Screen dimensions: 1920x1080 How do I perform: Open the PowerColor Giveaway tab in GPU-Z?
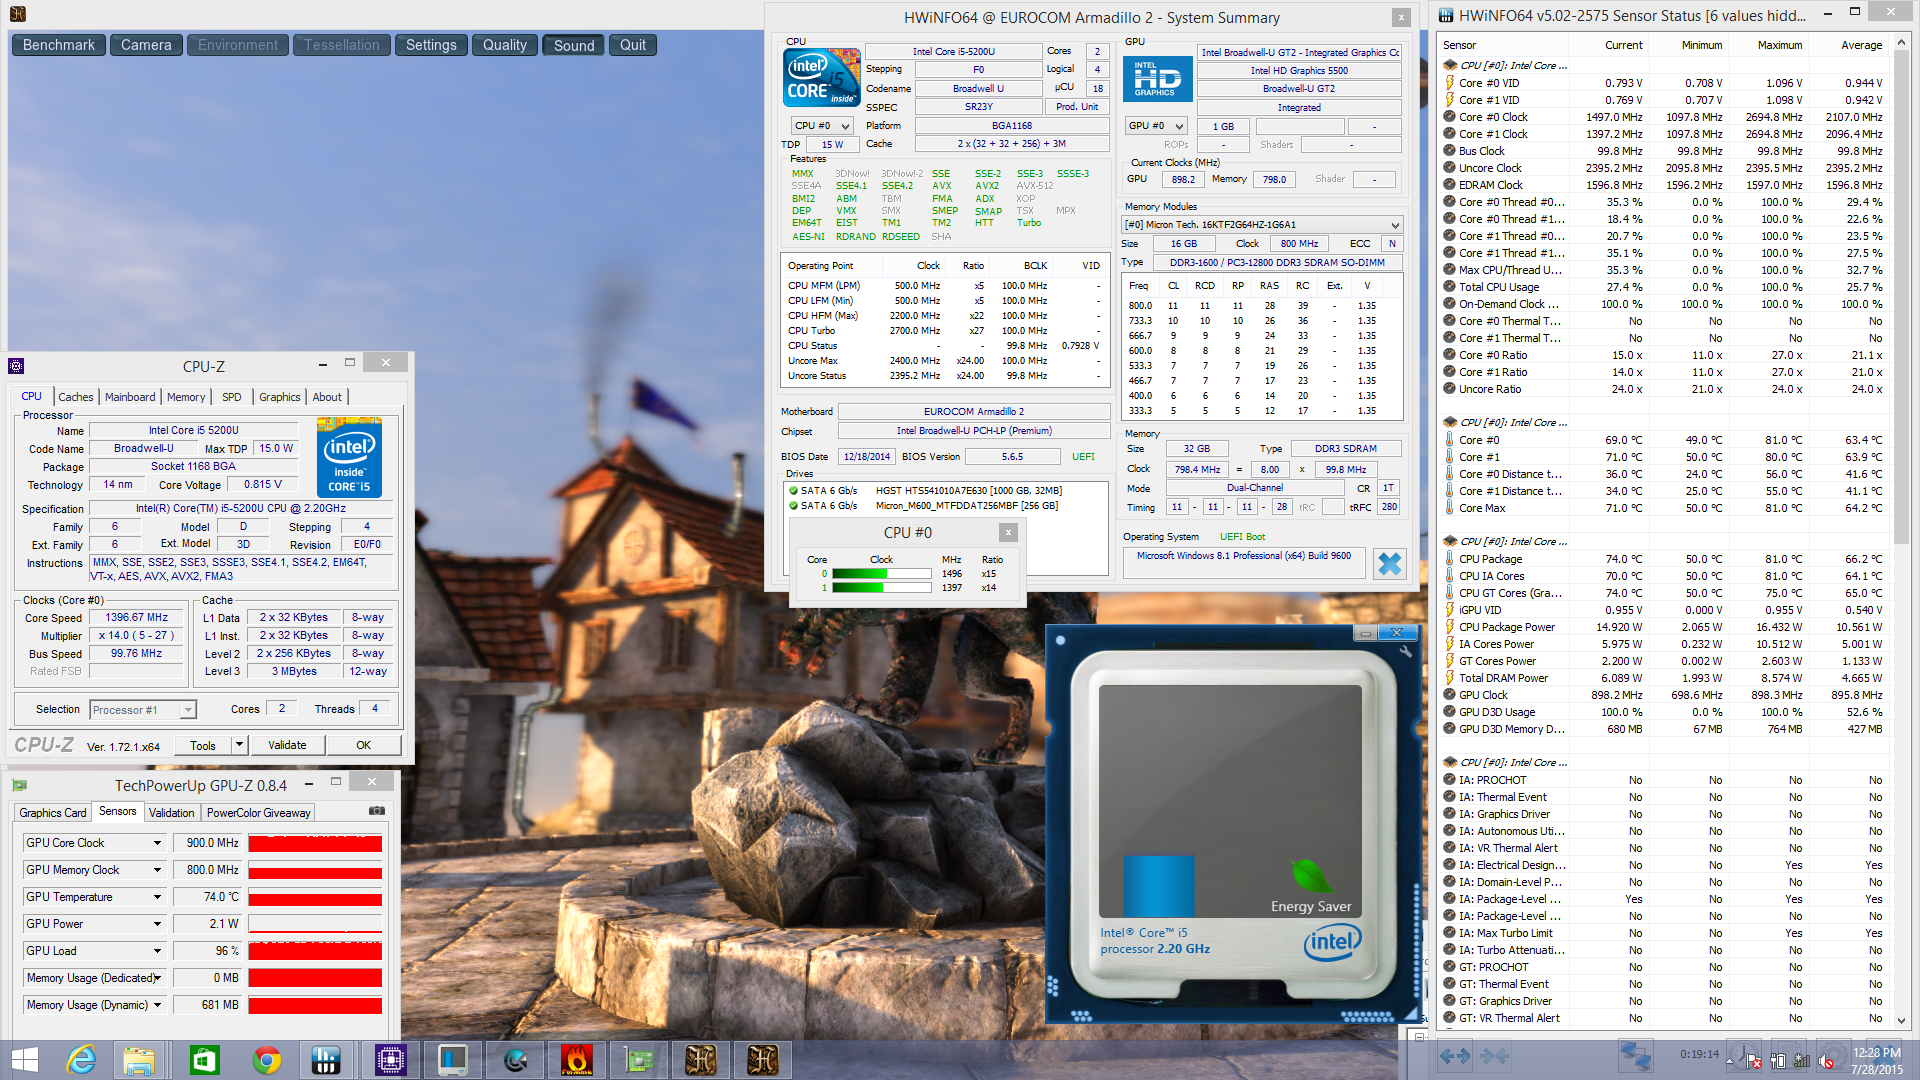click(258, 813)
